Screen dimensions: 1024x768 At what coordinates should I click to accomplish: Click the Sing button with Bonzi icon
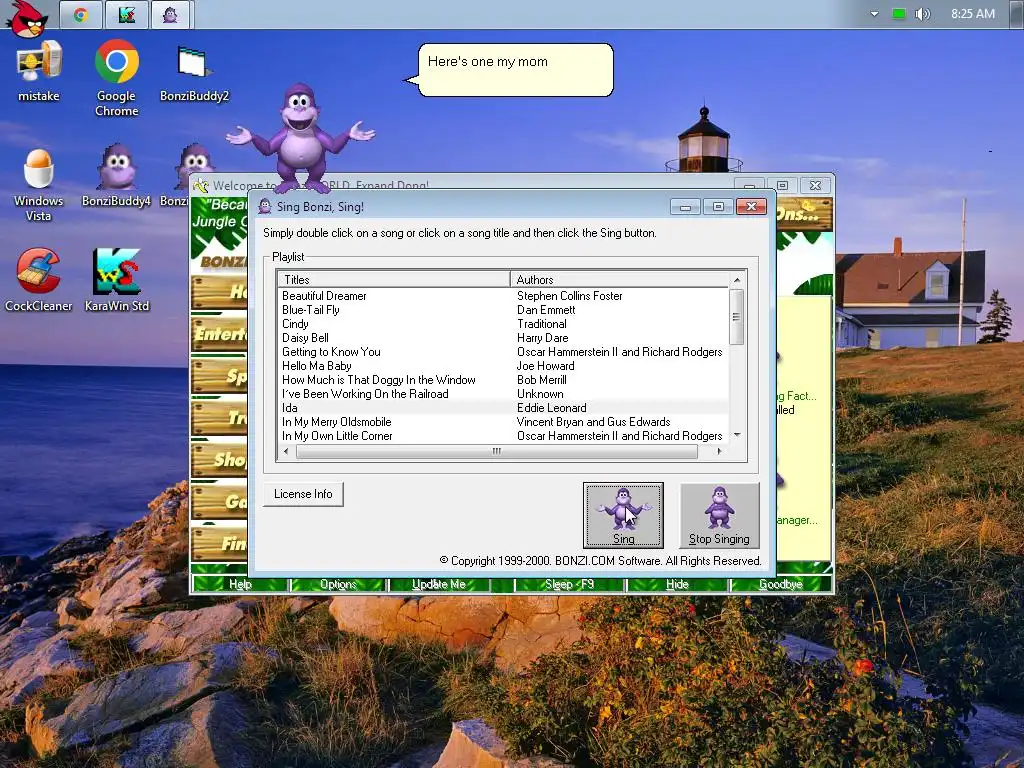tap(623, 515)
